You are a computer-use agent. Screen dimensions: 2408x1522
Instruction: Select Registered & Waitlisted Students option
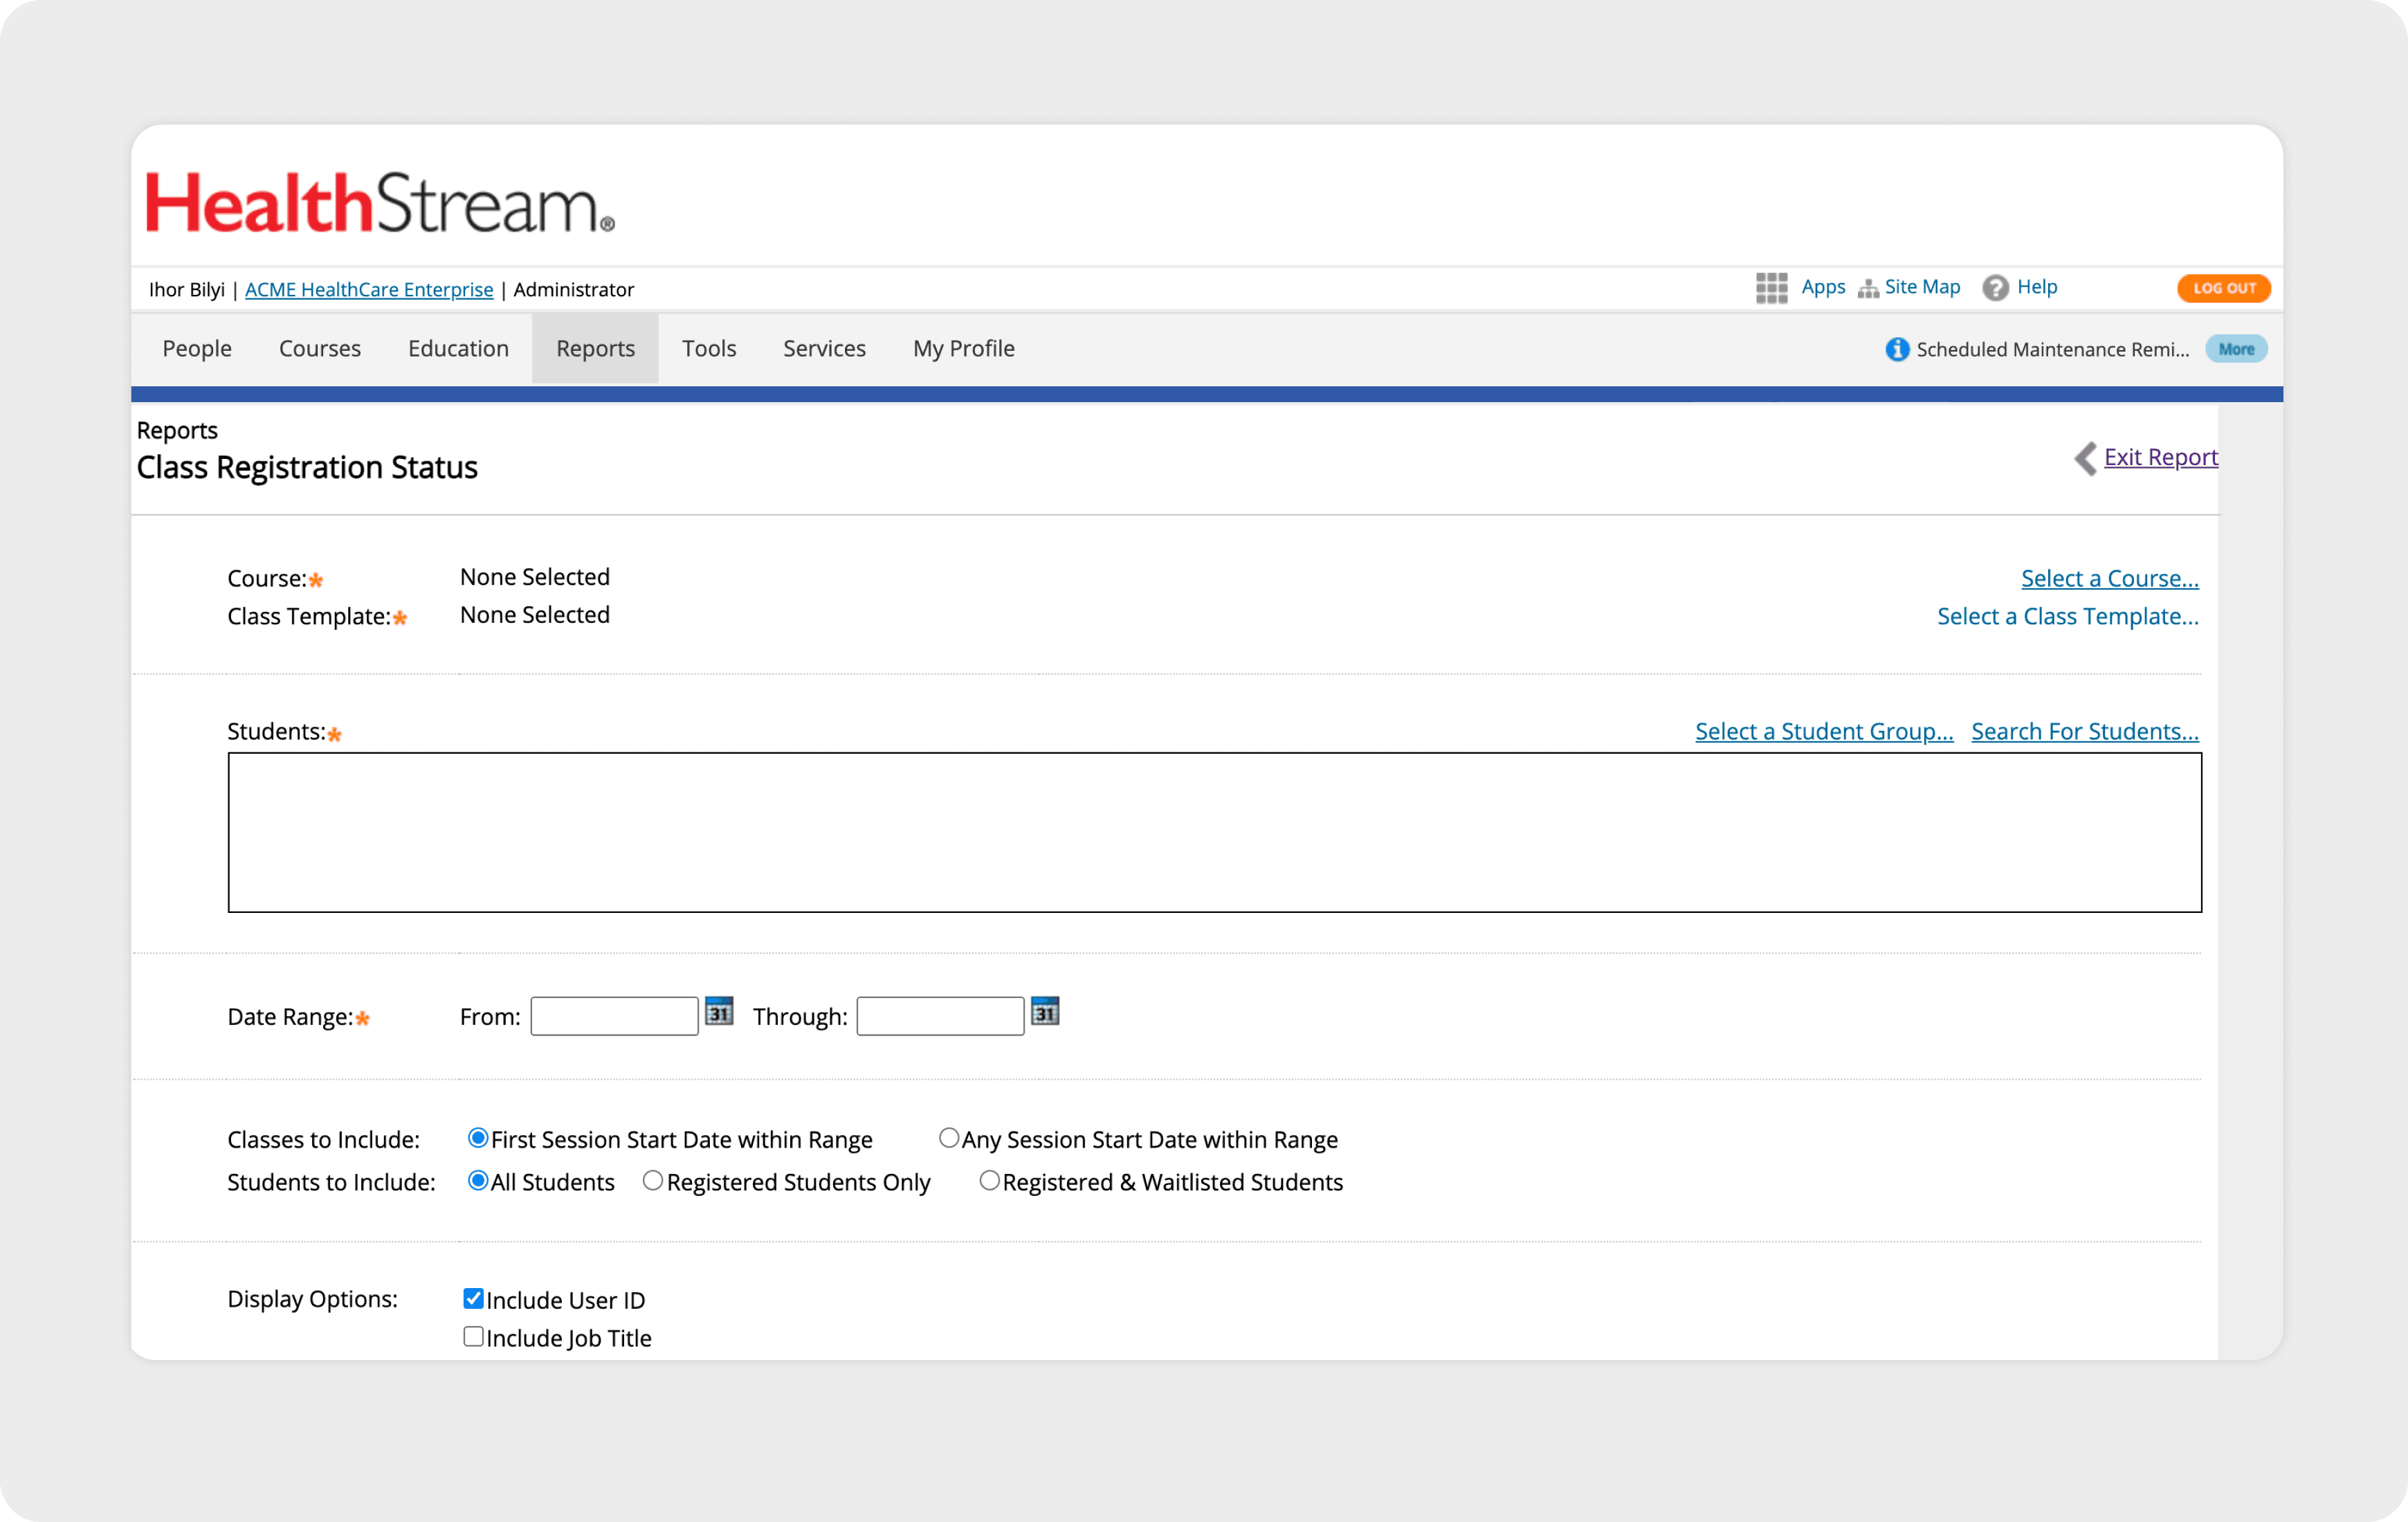click(989, 1181)
